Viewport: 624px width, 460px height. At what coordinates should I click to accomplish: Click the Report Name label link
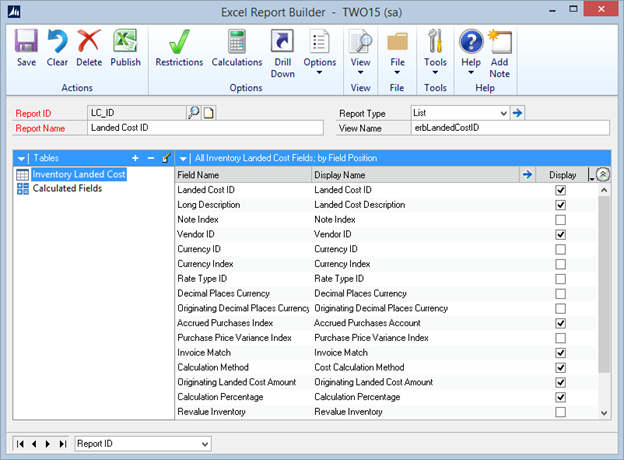click(x=40, y=129)
